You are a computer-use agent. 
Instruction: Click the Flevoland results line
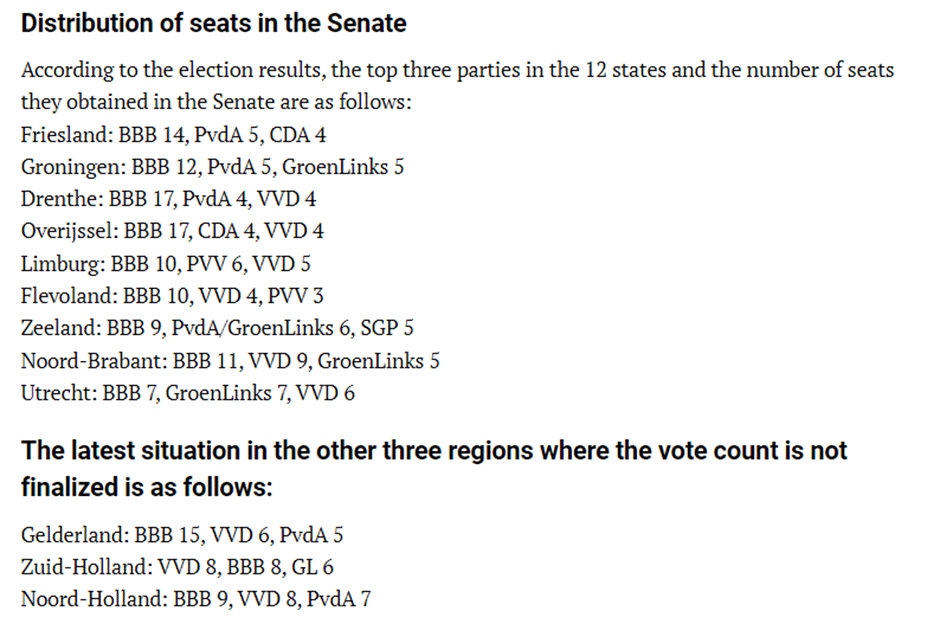(172, 296)
